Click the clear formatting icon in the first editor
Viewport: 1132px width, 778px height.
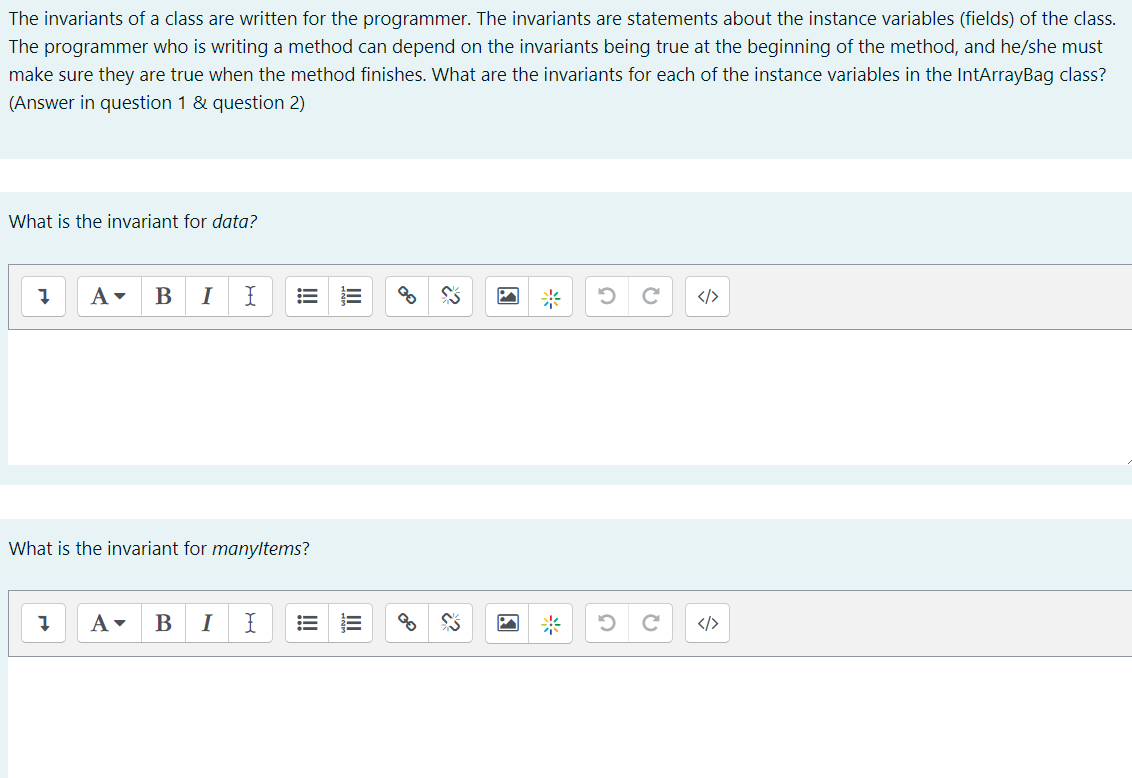(x=250, y=296)
